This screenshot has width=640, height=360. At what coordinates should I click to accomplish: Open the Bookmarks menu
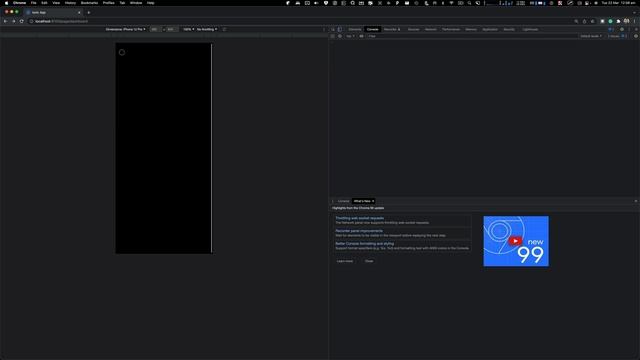tap(89, 3)
